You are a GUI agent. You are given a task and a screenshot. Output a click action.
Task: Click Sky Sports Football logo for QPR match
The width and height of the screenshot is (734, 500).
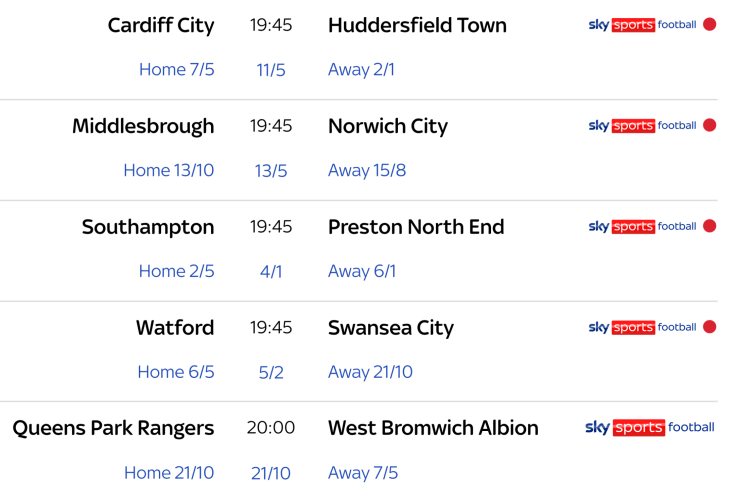649,428
